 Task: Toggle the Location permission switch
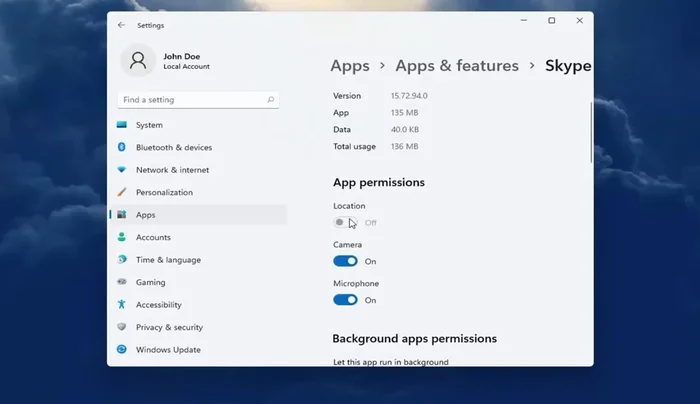[345, 222]
